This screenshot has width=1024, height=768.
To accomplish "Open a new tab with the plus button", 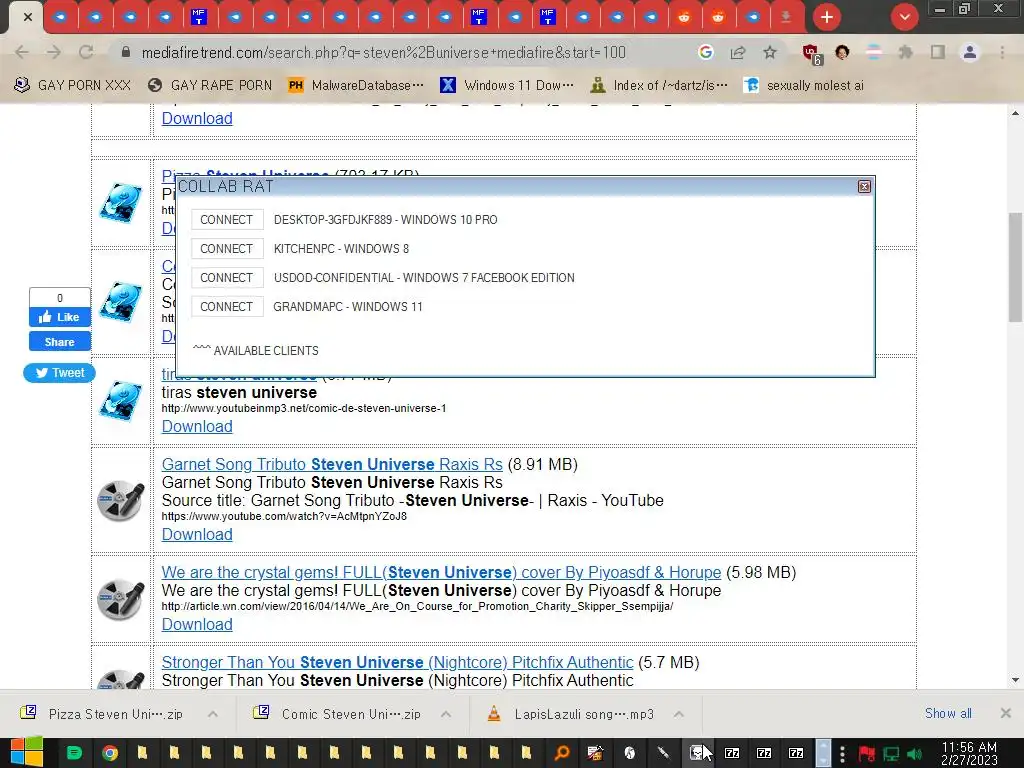I will point(827,17).
